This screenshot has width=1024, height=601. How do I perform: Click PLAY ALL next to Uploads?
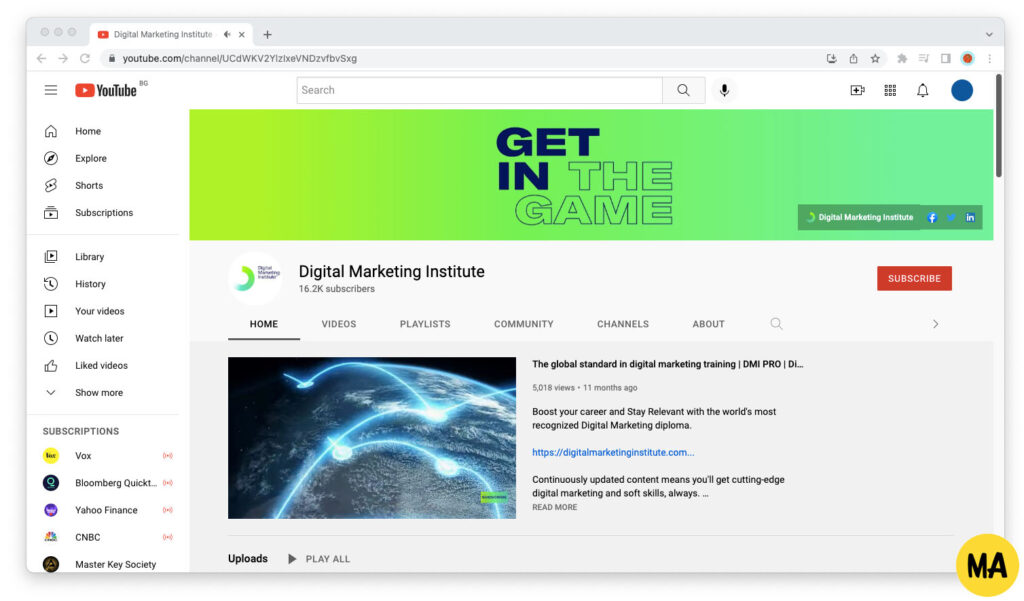pyautogui.click(x=319, y=559)
